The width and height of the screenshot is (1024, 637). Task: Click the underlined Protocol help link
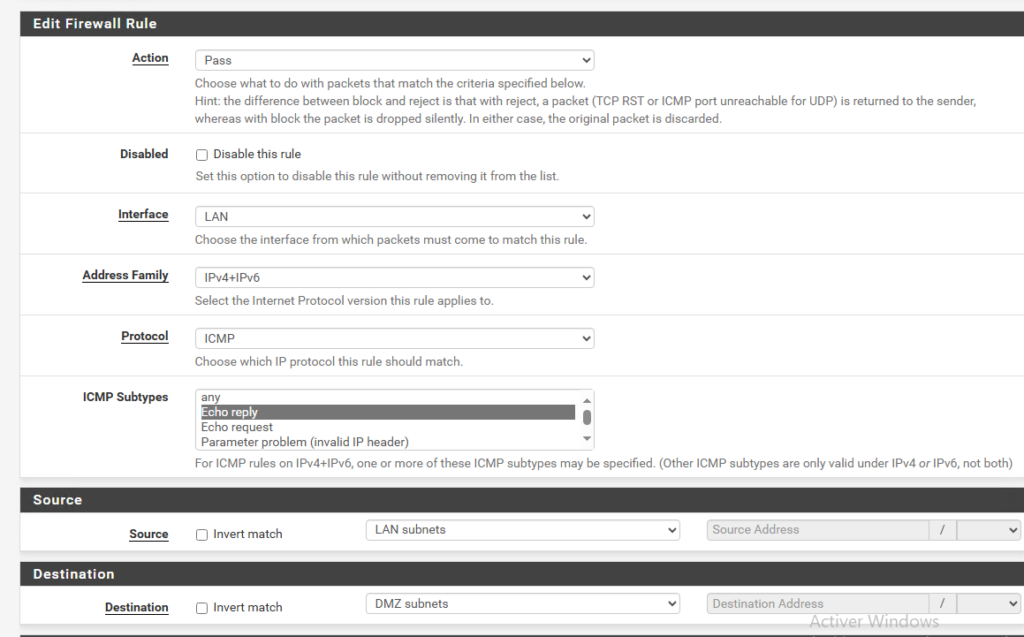144,336
